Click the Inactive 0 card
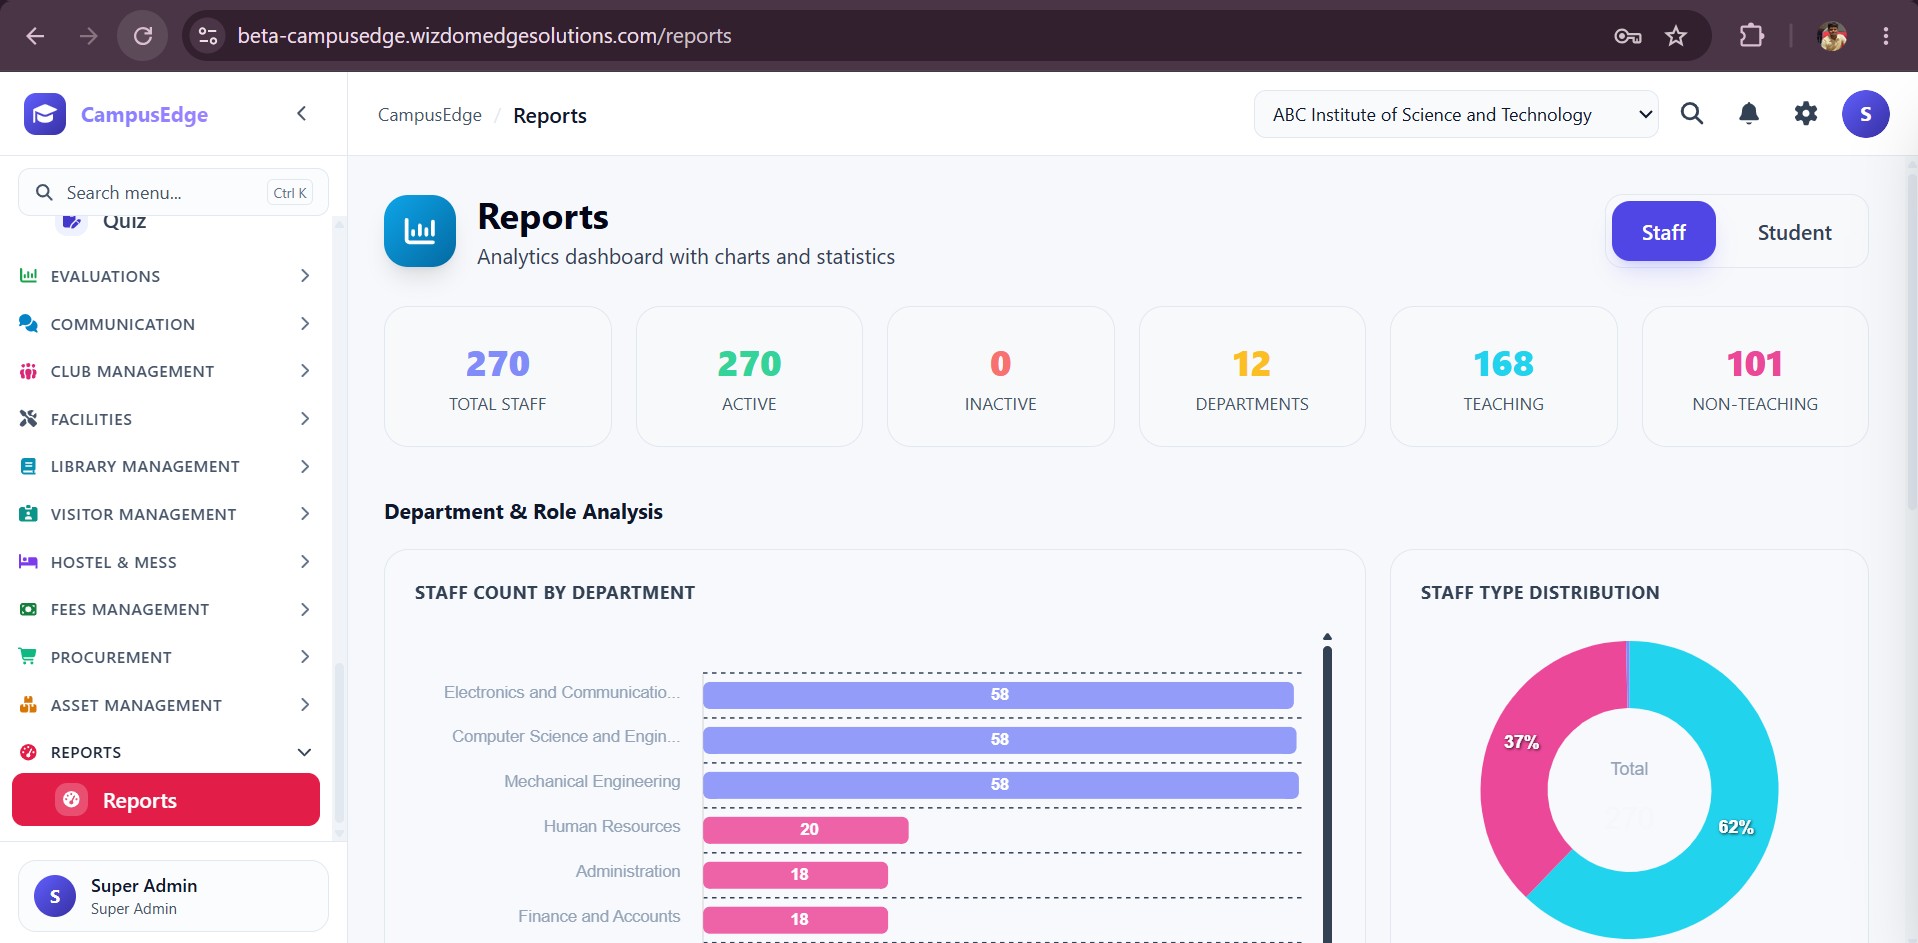Screen dimensions: 1918x943 pos(1000,376)
